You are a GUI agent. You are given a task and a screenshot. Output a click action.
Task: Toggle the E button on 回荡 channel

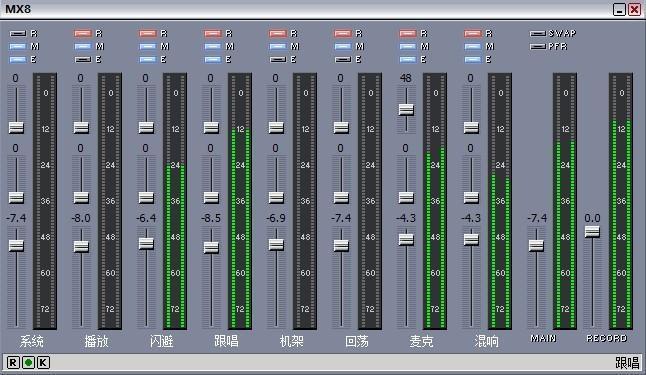point(343,60)
